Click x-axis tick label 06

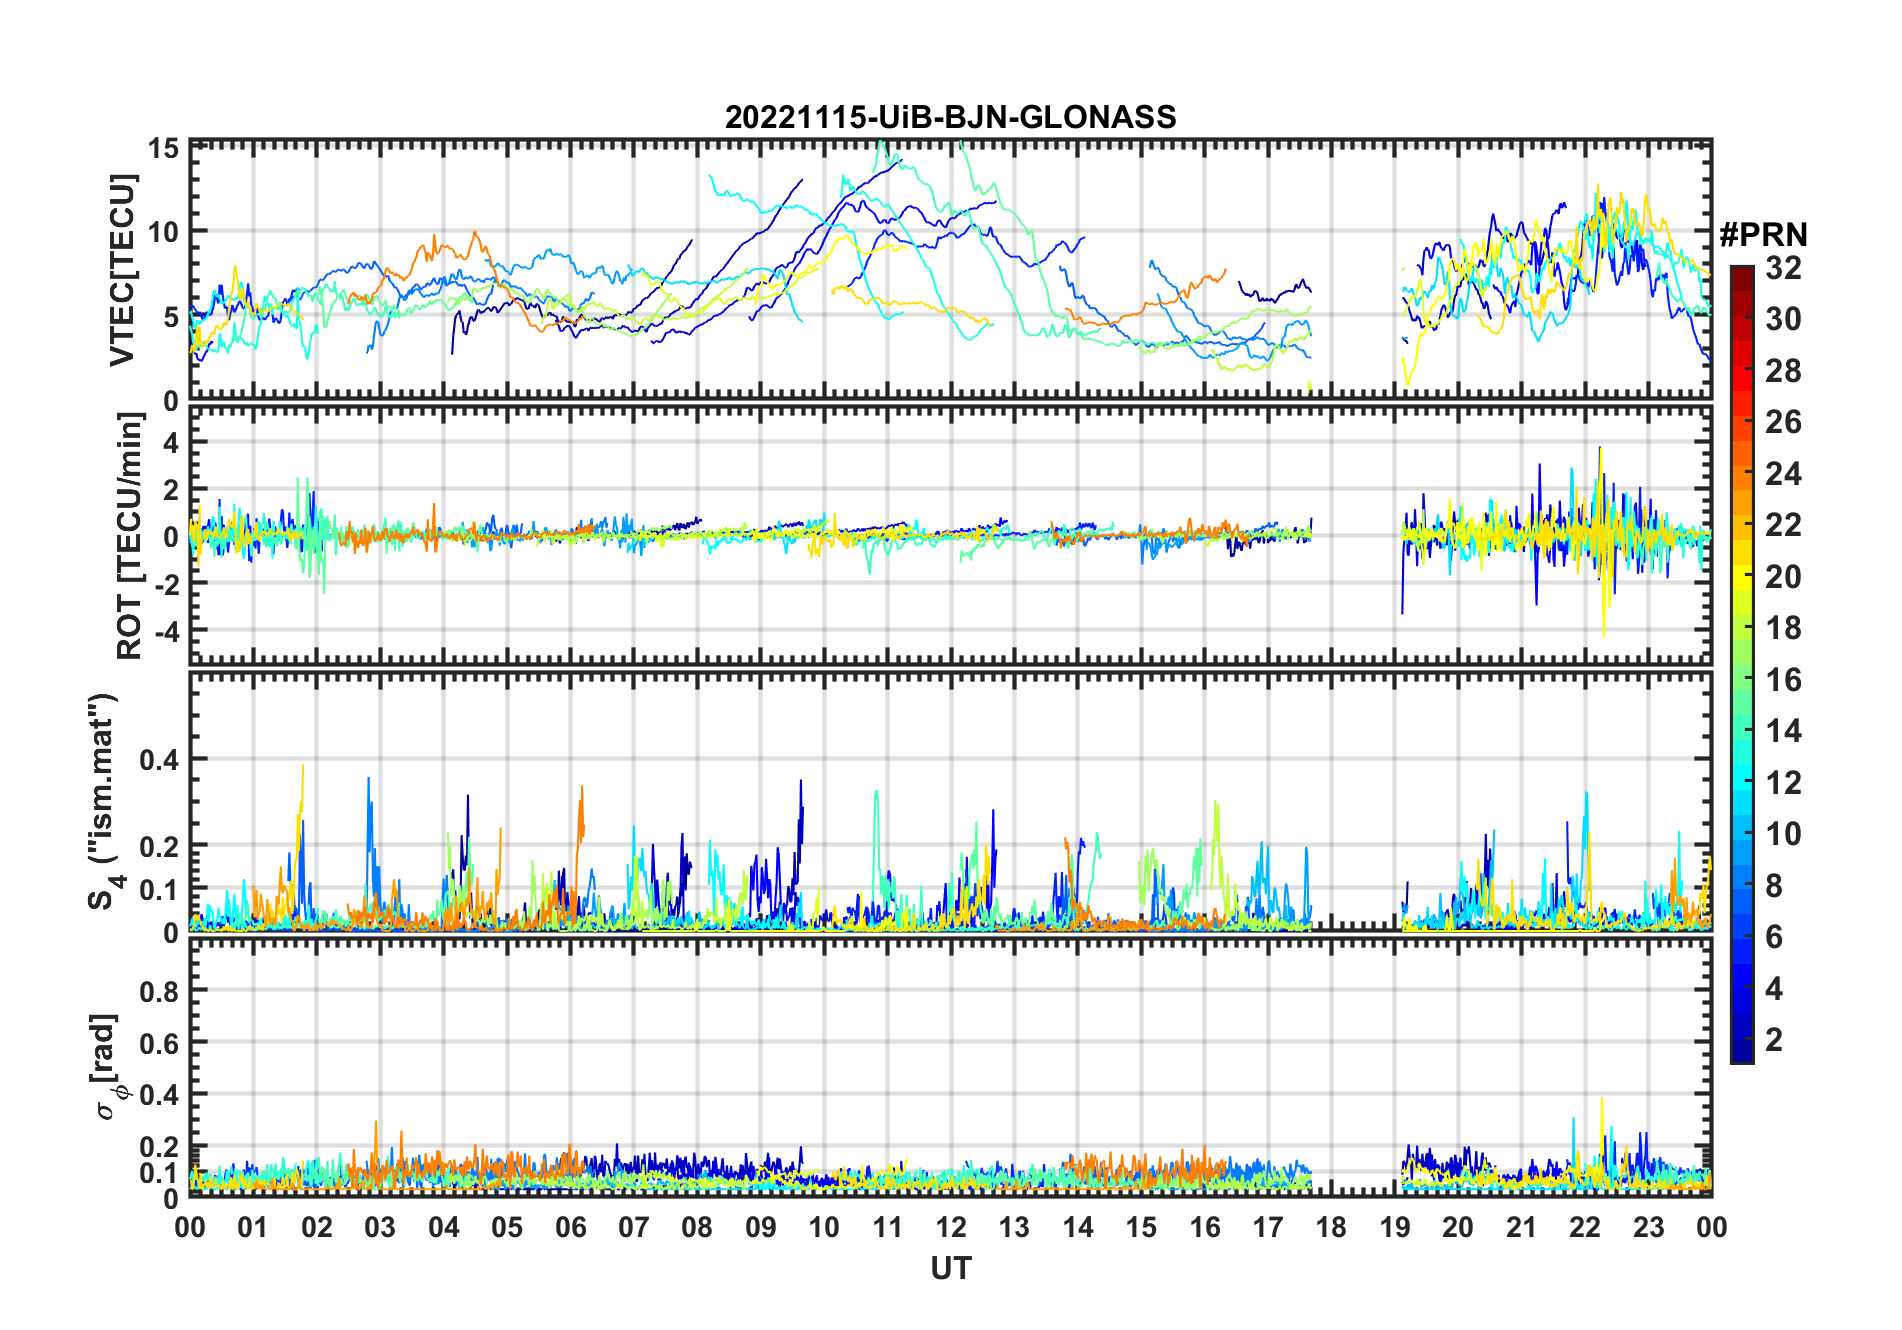pyautogui.click(x=570, y=1227)
